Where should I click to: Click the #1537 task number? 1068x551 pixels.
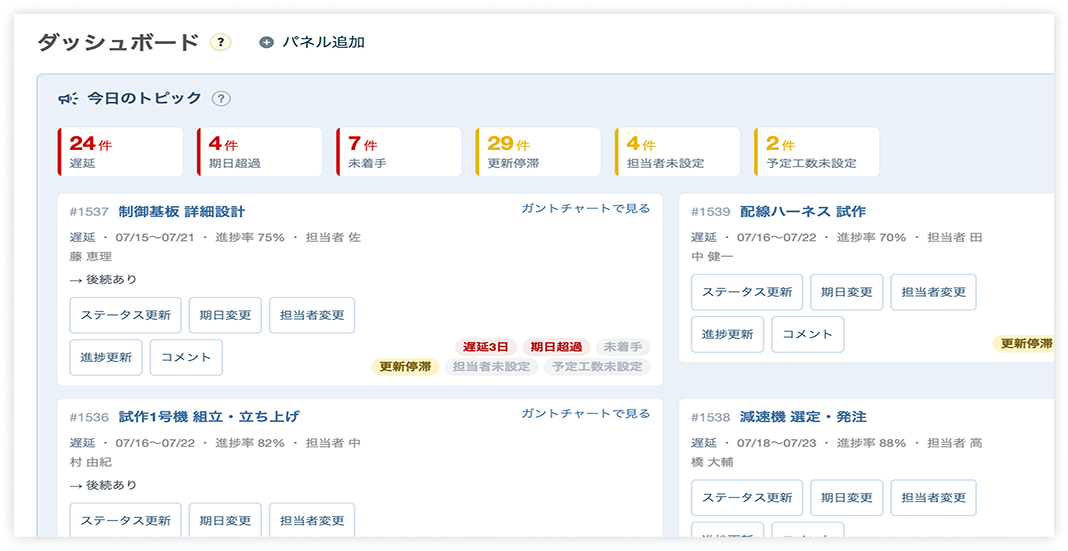(x=89, y=212)
